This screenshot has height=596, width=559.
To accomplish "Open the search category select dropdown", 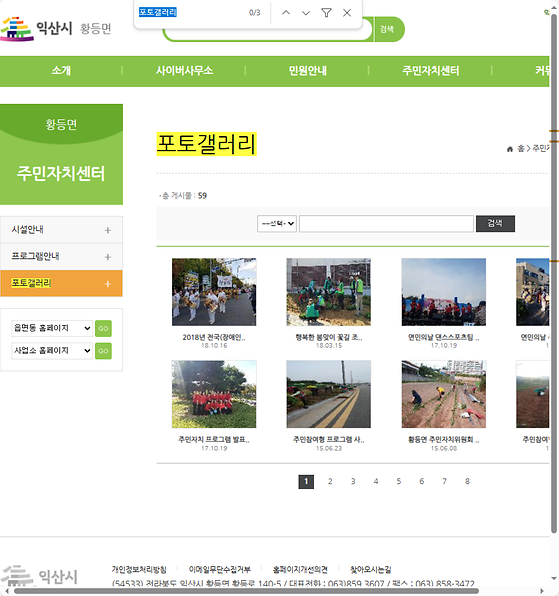I will click(x=277, y=224).
